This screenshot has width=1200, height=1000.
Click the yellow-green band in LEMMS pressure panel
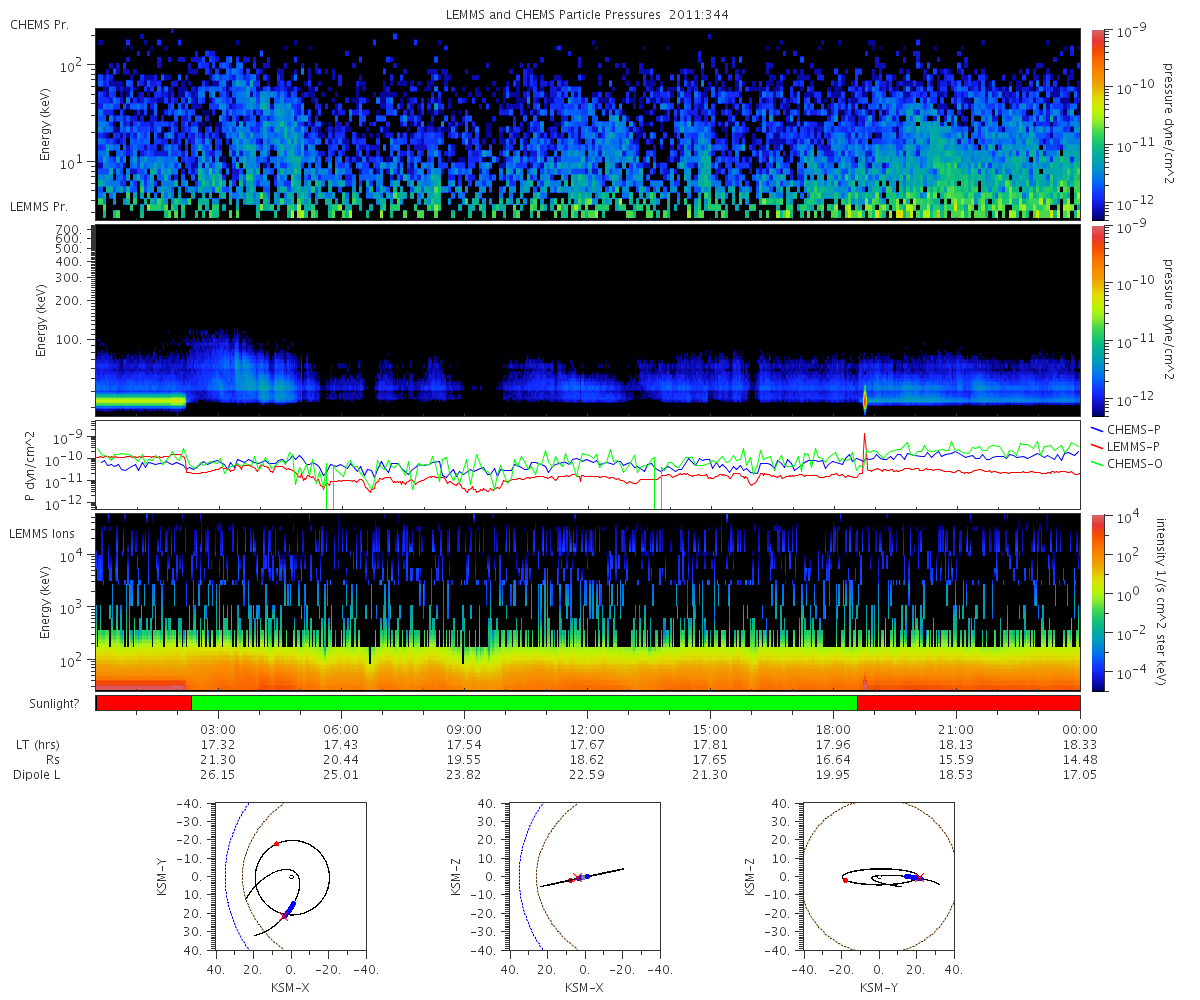pos(141,401)
